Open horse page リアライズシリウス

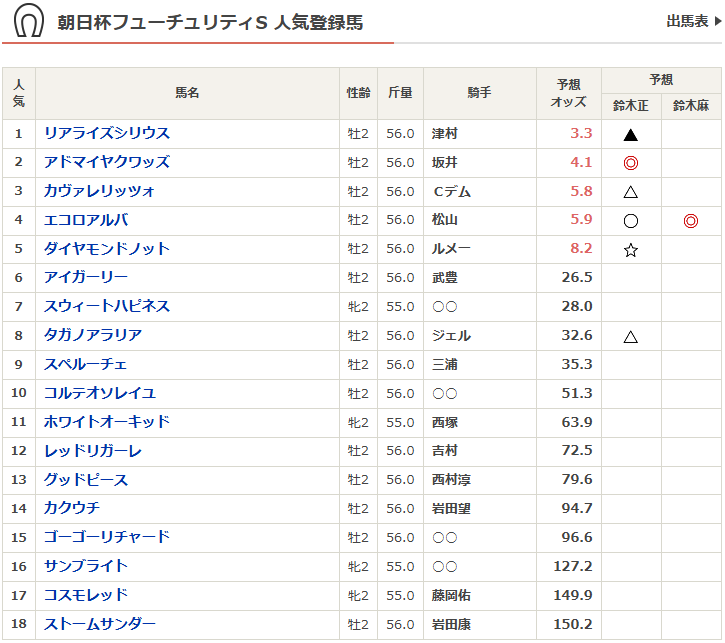[107, 133]
